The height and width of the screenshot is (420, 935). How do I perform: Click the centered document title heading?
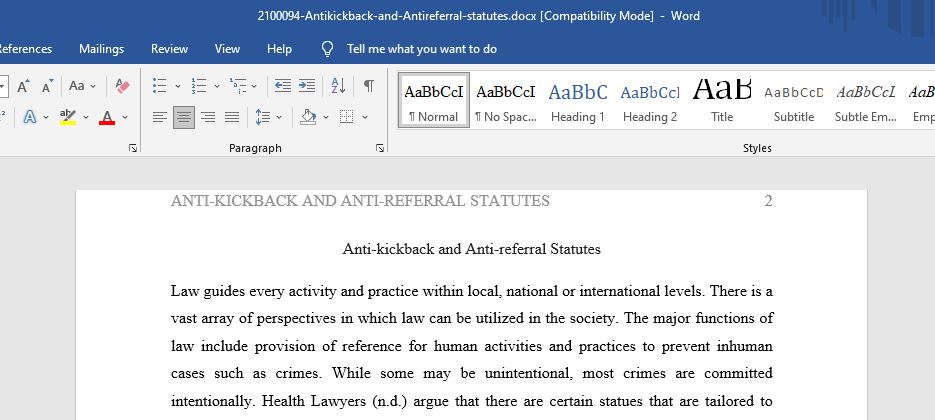pyautogui.click(x=471, y=249)
